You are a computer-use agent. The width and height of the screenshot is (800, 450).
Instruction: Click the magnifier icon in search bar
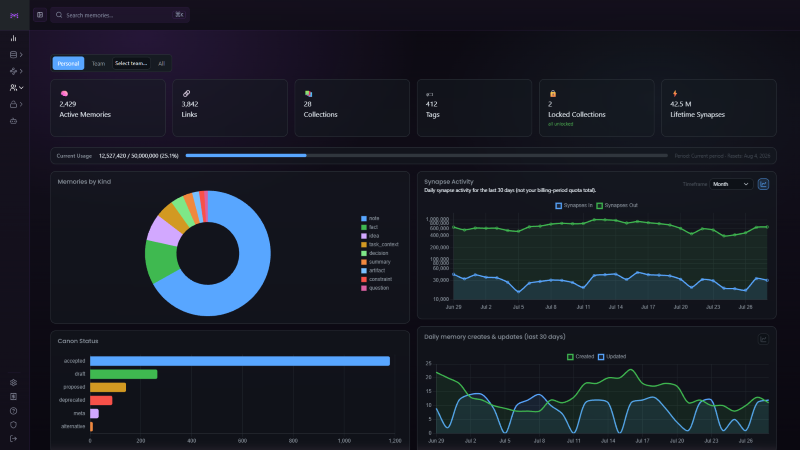[x=59, y=15]
